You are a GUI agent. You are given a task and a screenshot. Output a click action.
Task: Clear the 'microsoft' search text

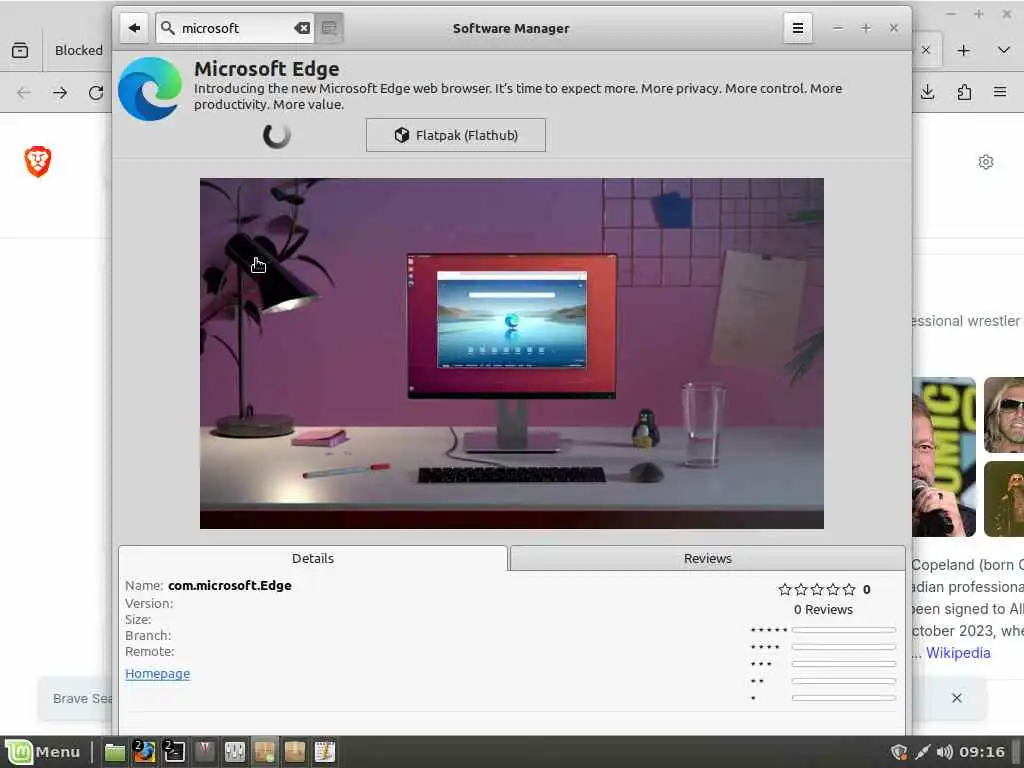tap(302, 28)
